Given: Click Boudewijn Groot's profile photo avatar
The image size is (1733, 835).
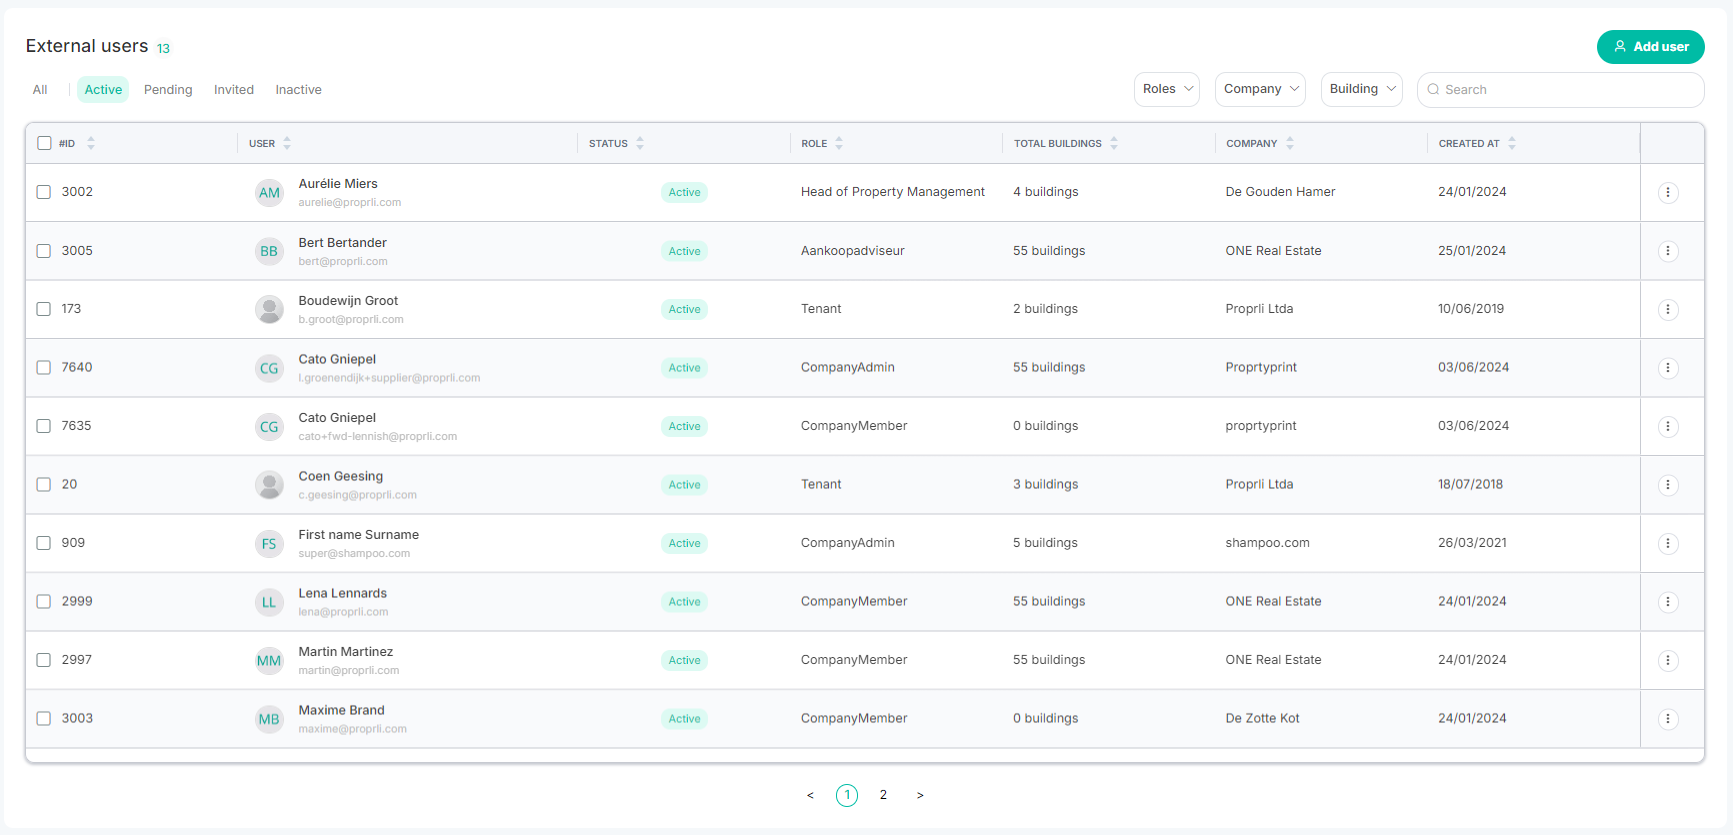Looking at the screenshot, I should pos(269,310).
